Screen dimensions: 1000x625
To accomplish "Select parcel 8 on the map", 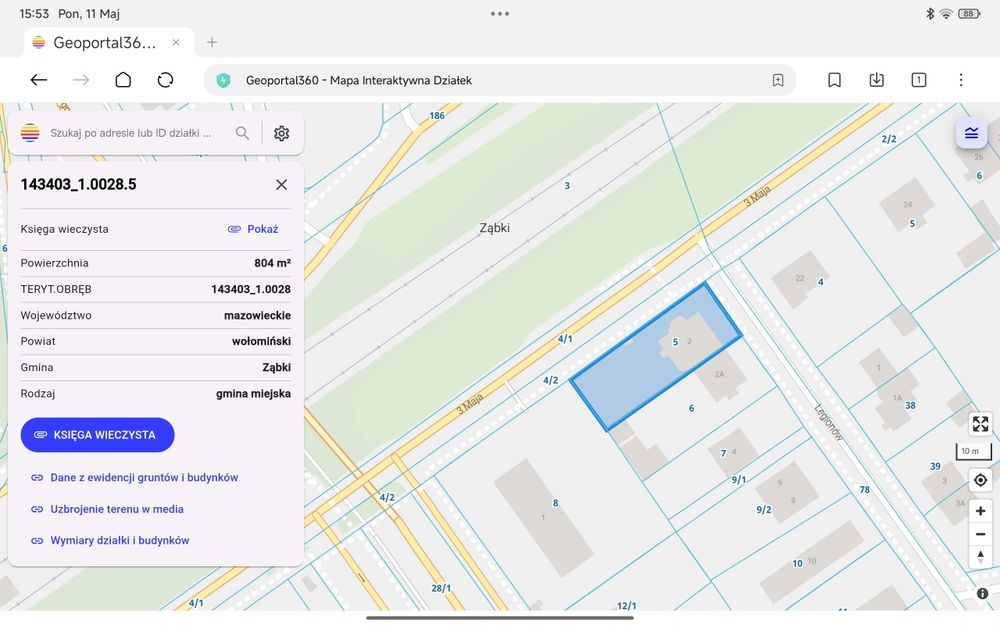I will [x=555, y=503].
